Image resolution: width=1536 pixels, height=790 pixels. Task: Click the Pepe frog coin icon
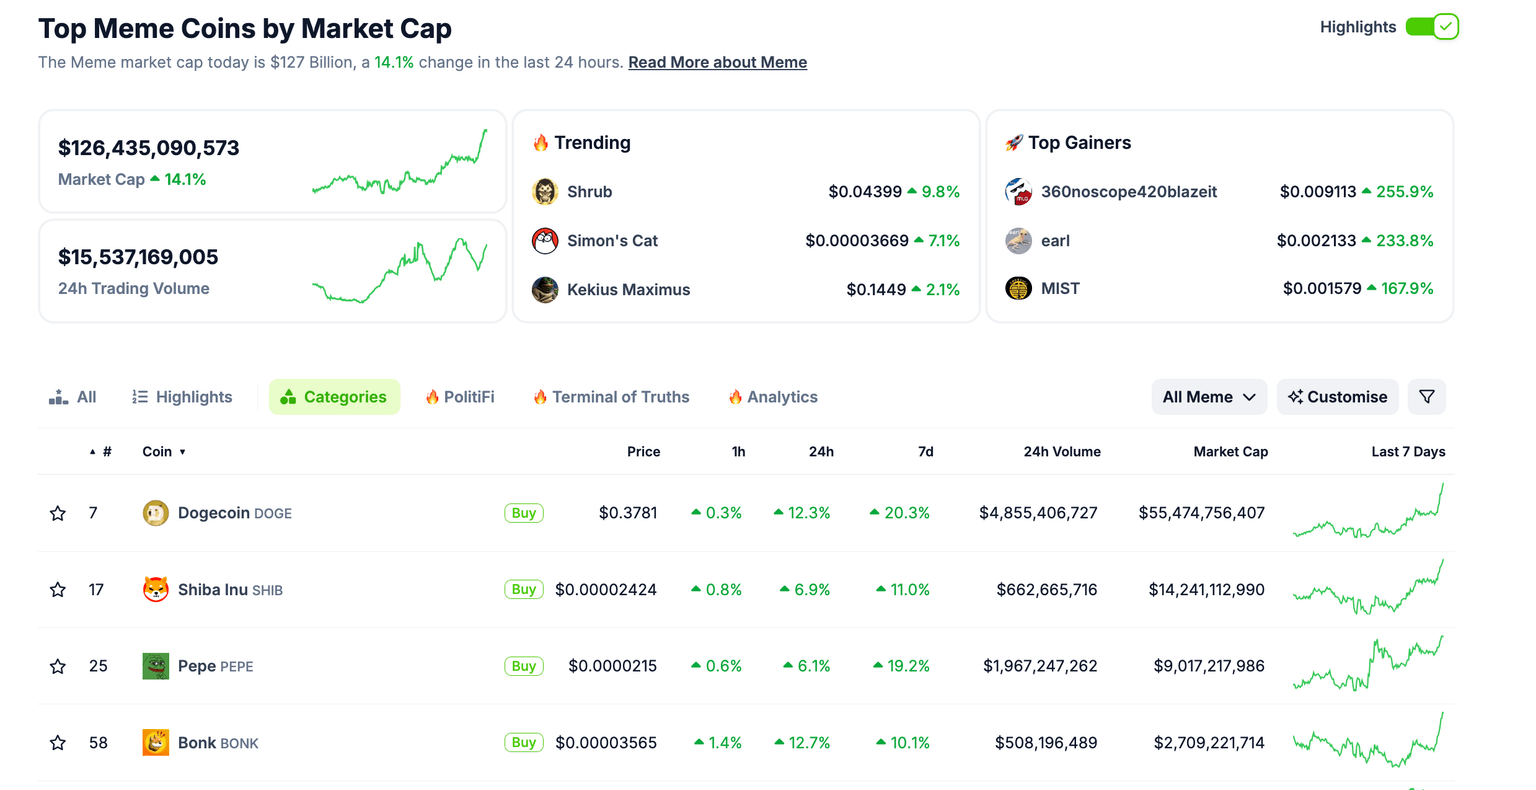pyautogui.click(x=155, y=666)
